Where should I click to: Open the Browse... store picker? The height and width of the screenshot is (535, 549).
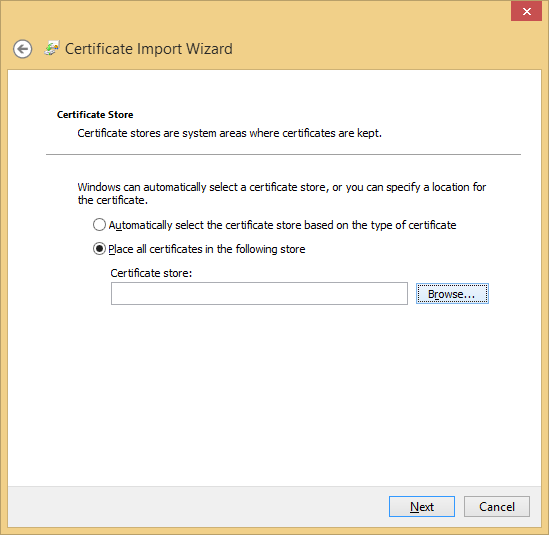[452, 293]
